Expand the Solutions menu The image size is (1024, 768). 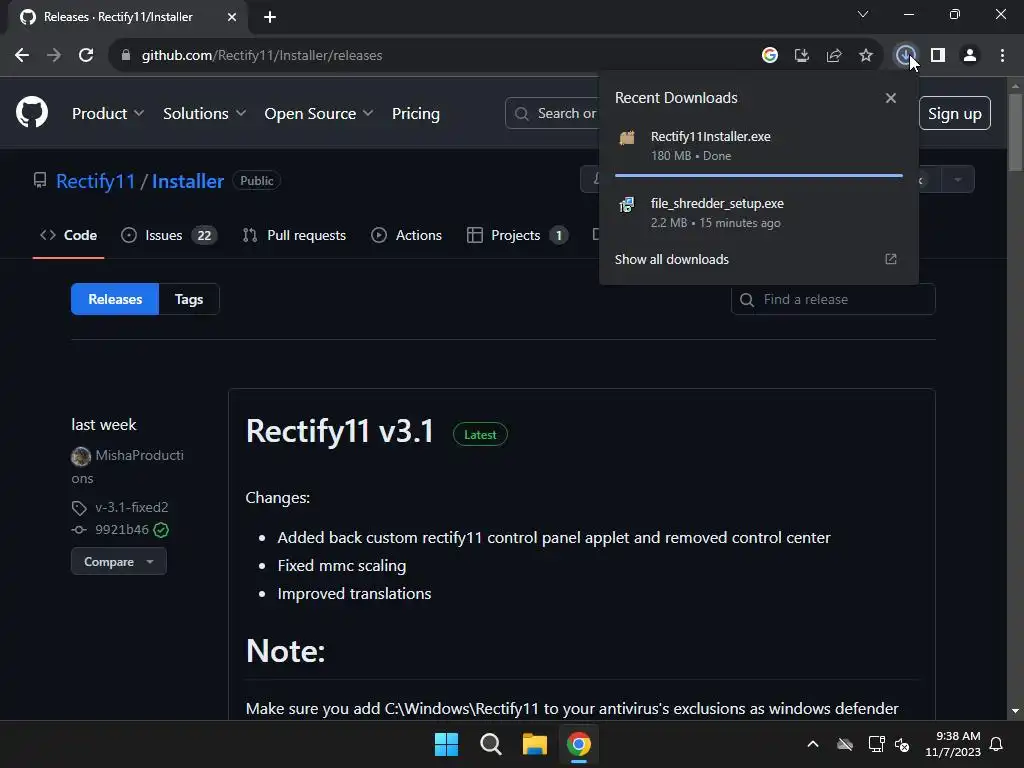204,114
